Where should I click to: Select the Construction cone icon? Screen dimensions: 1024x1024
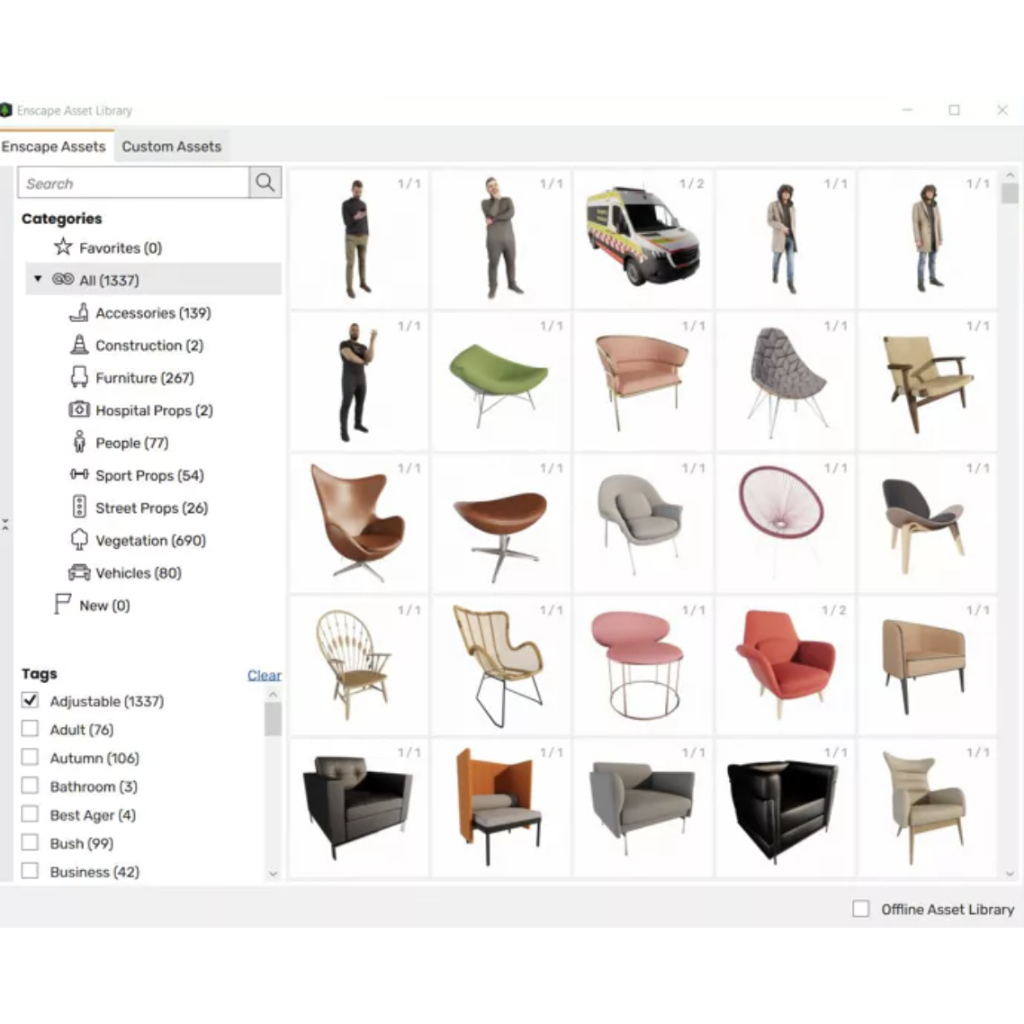(79, 345)
